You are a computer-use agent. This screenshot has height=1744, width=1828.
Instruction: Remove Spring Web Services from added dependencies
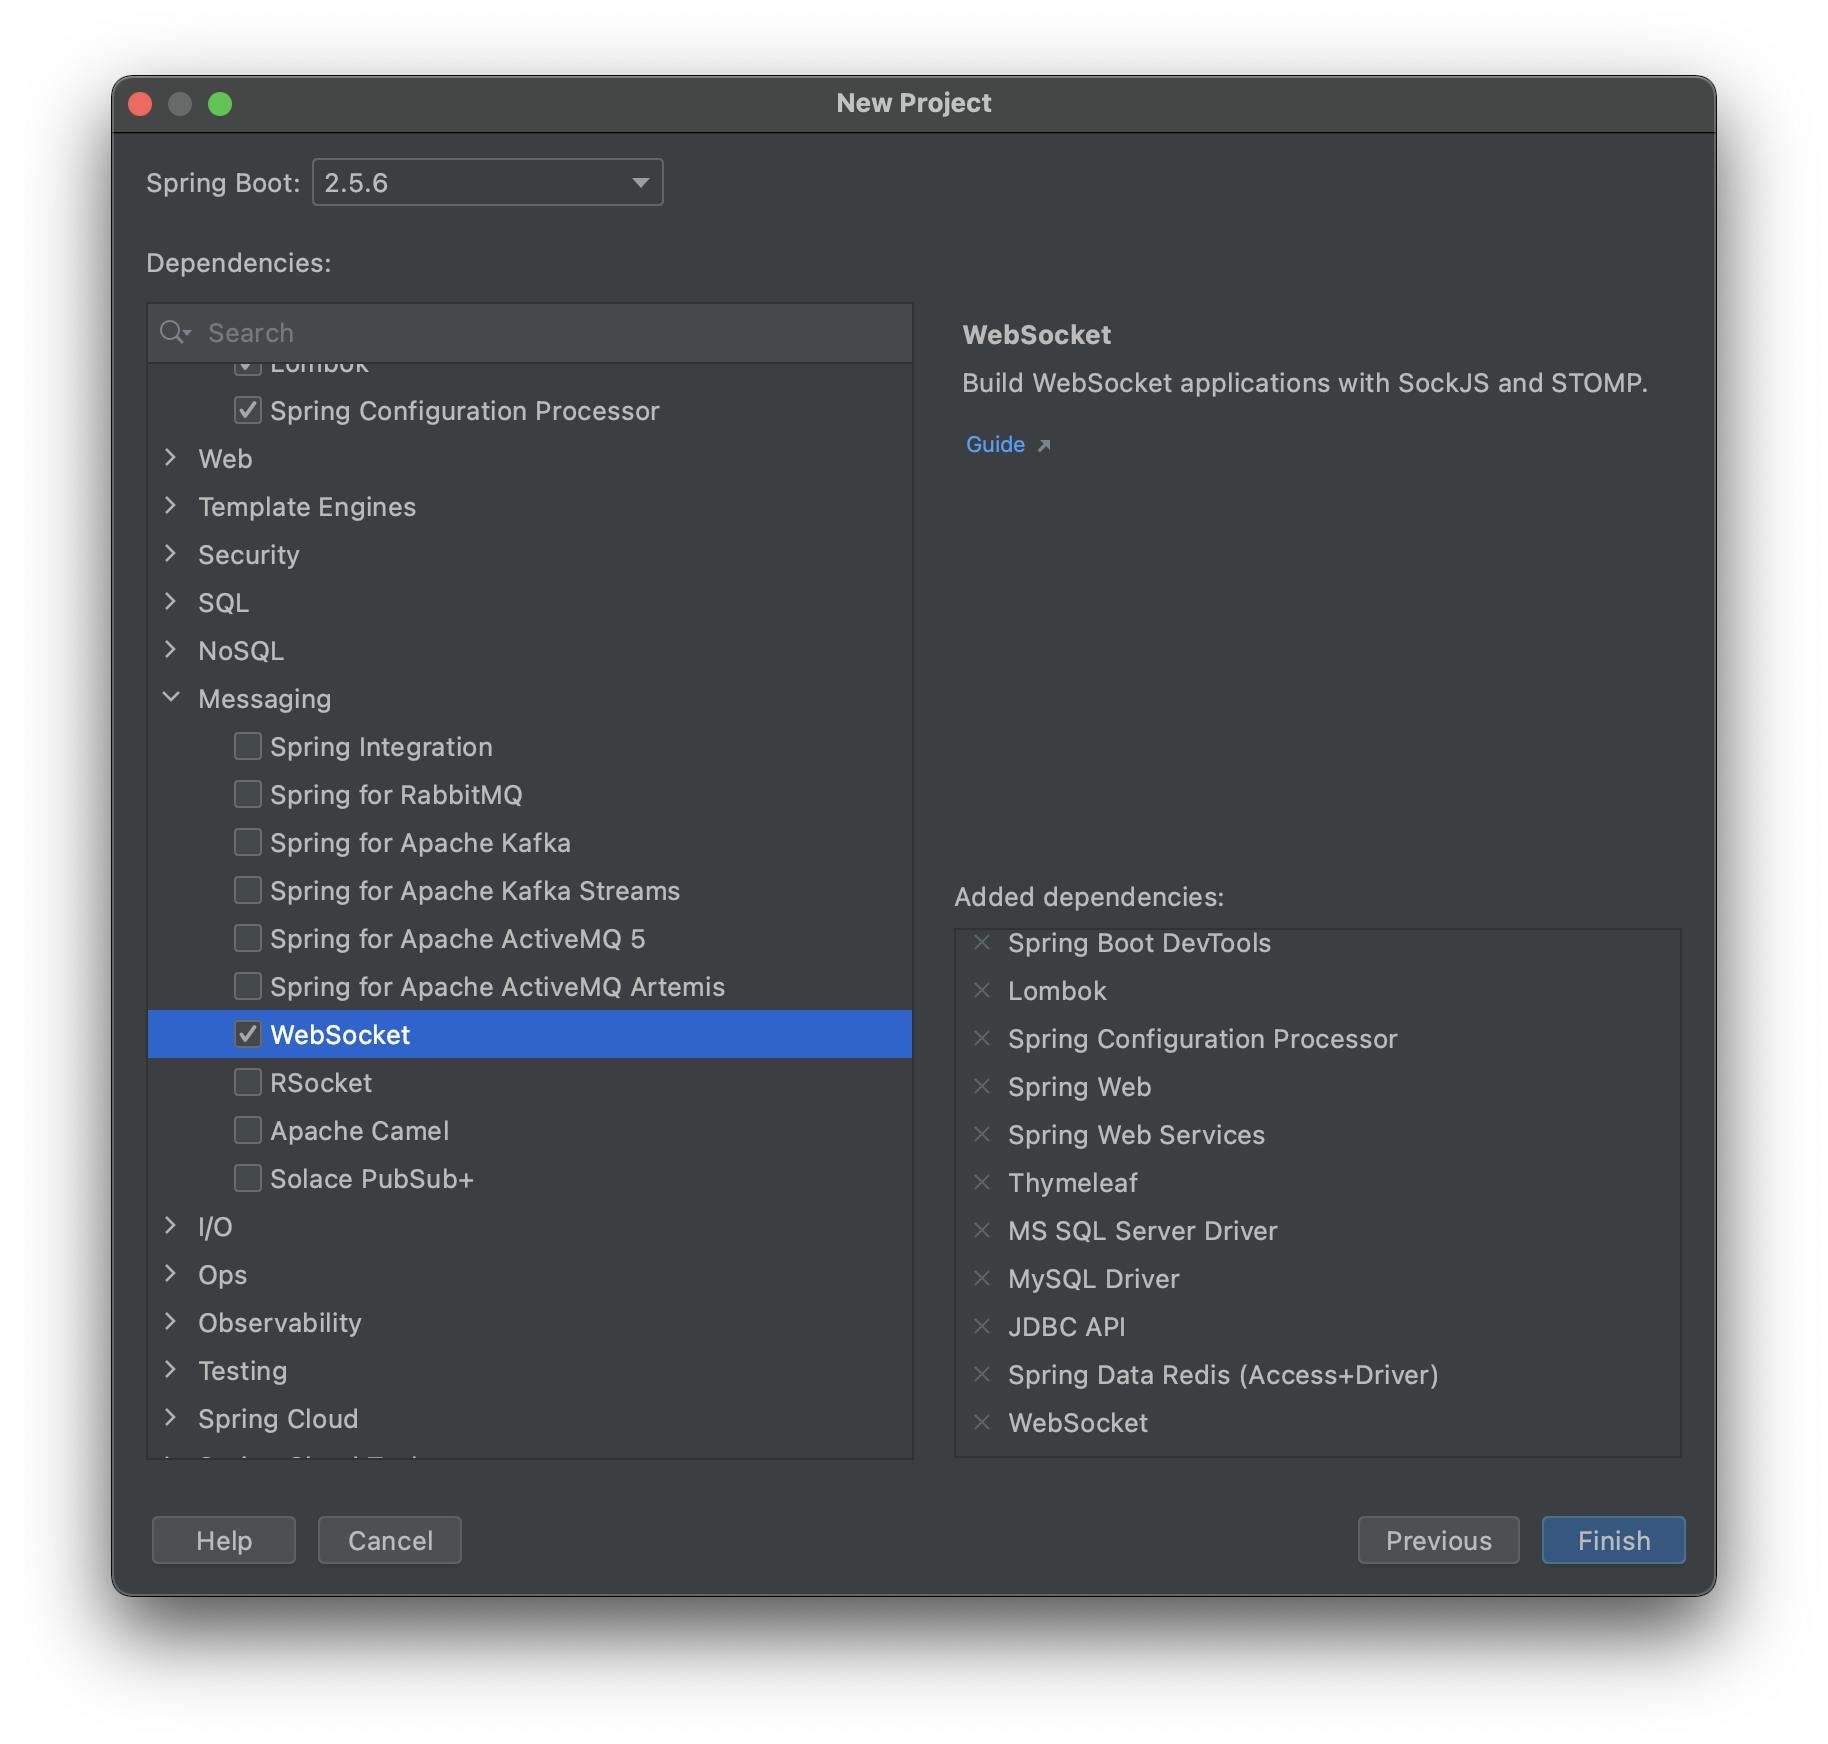[982, 1134]
